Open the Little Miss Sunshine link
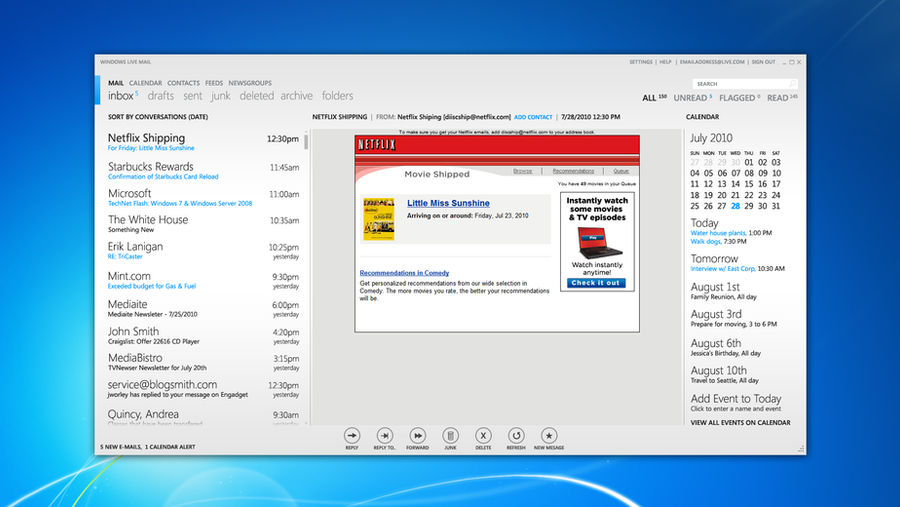The height and width of the screenshot is (507, 900). click(448, 203)
